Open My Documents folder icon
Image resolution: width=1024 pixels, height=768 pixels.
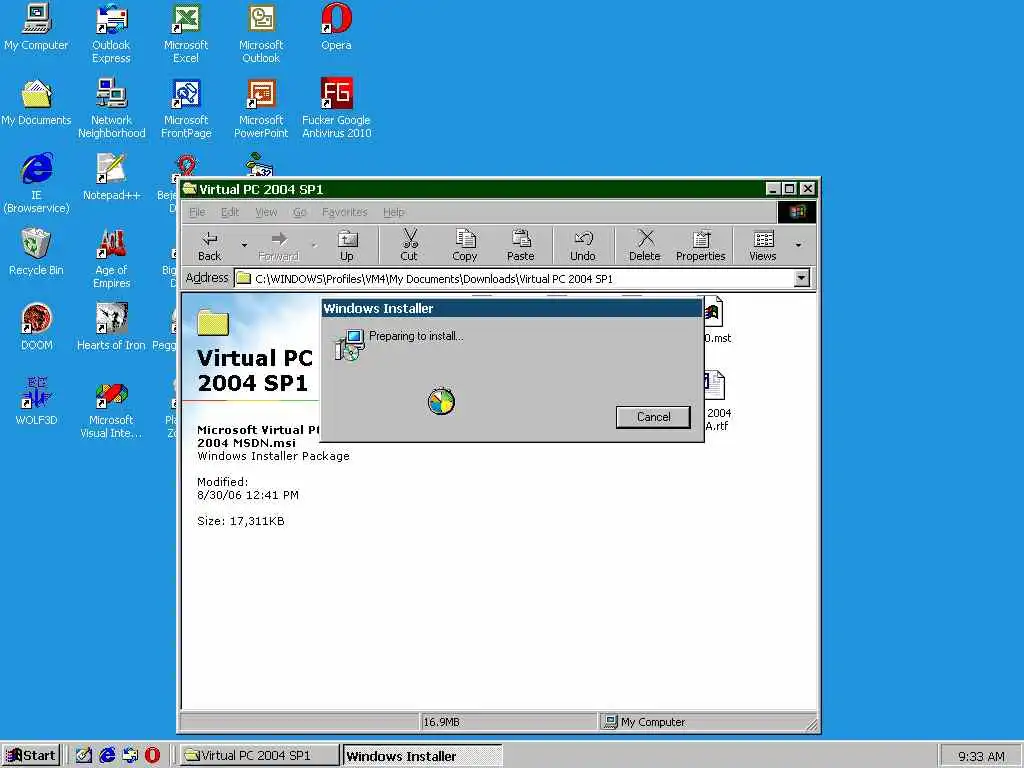coord(36,103)
